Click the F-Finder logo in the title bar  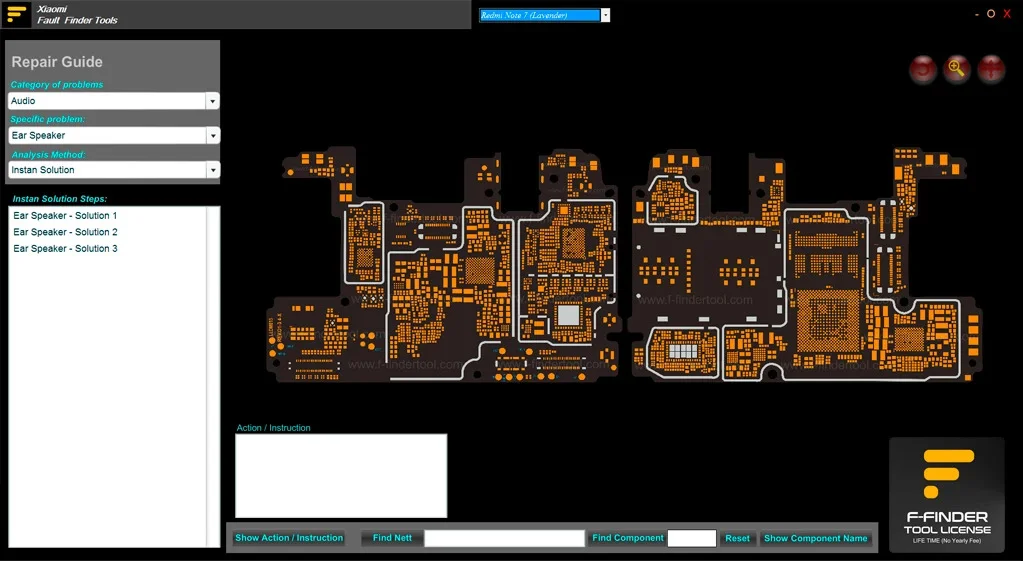click(16, 14)
